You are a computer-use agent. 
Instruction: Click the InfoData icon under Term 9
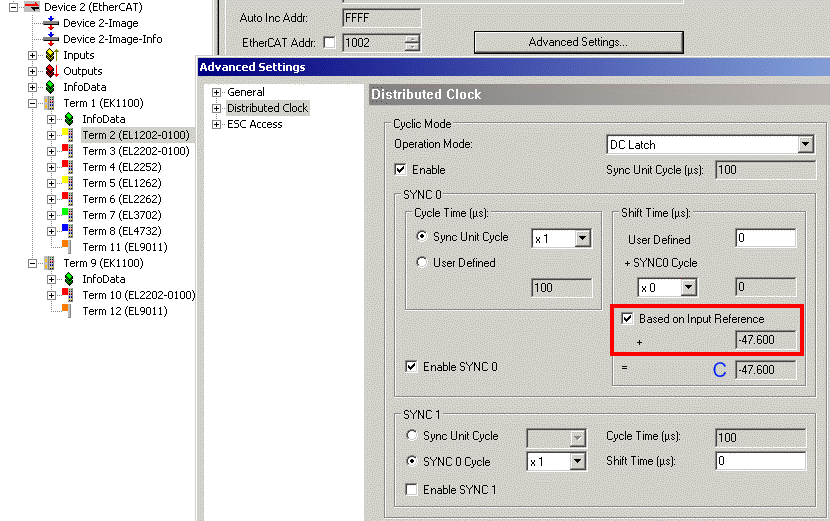(x=69, y=279)
